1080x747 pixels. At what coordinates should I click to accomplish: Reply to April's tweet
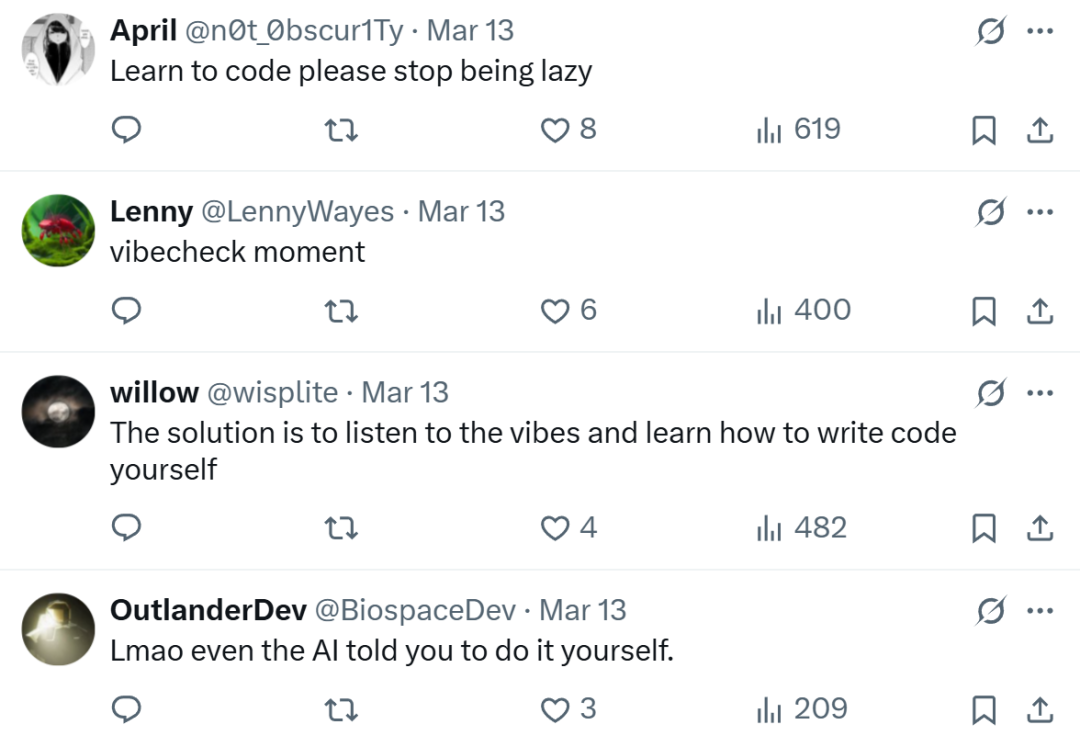pyautogui.click(x=125, y=130)
